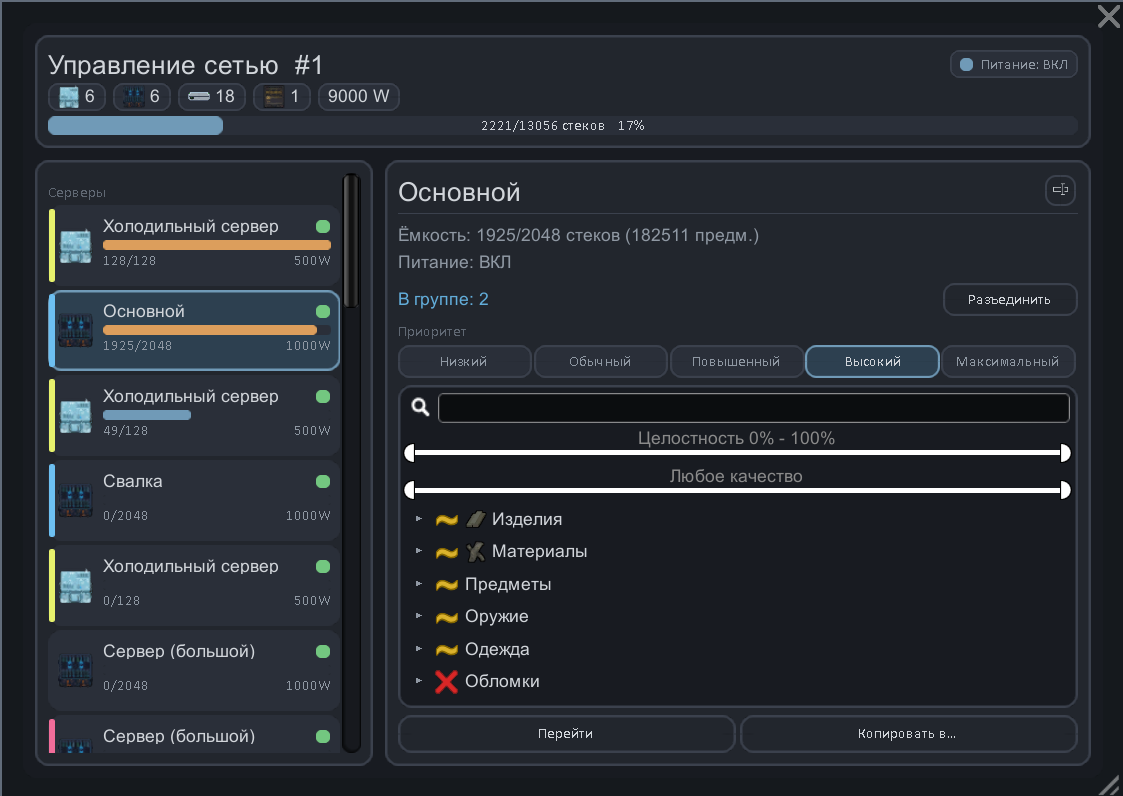Toggle the red X on Обломки category

point(446,682)
